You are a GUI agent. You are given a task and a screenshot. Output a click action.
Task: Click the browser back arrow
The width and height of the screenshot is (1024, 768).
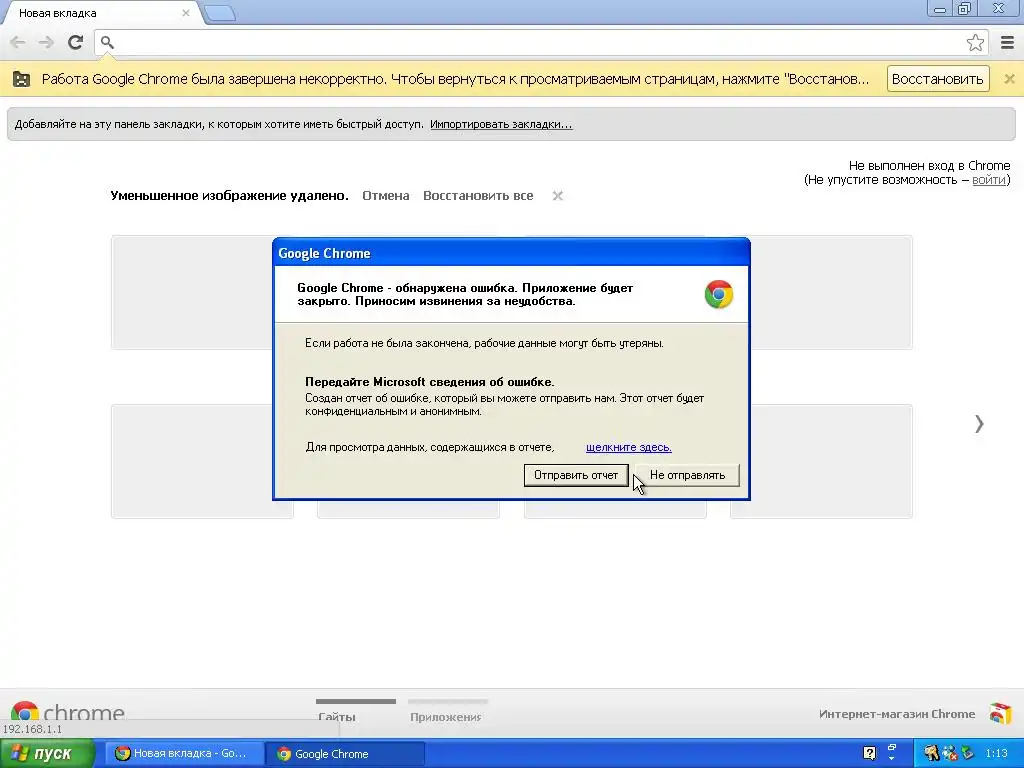18,42
